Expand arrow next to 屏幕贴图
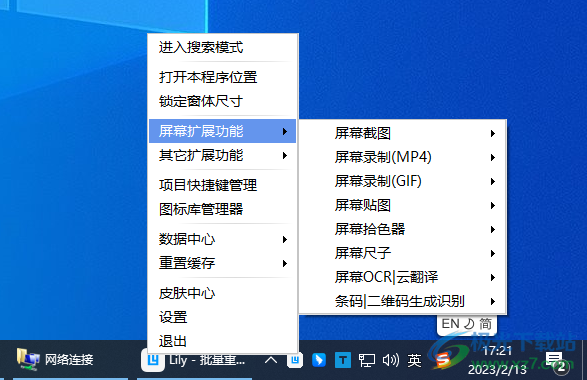This screenshot has height=380, width=587. coord(493,205)
